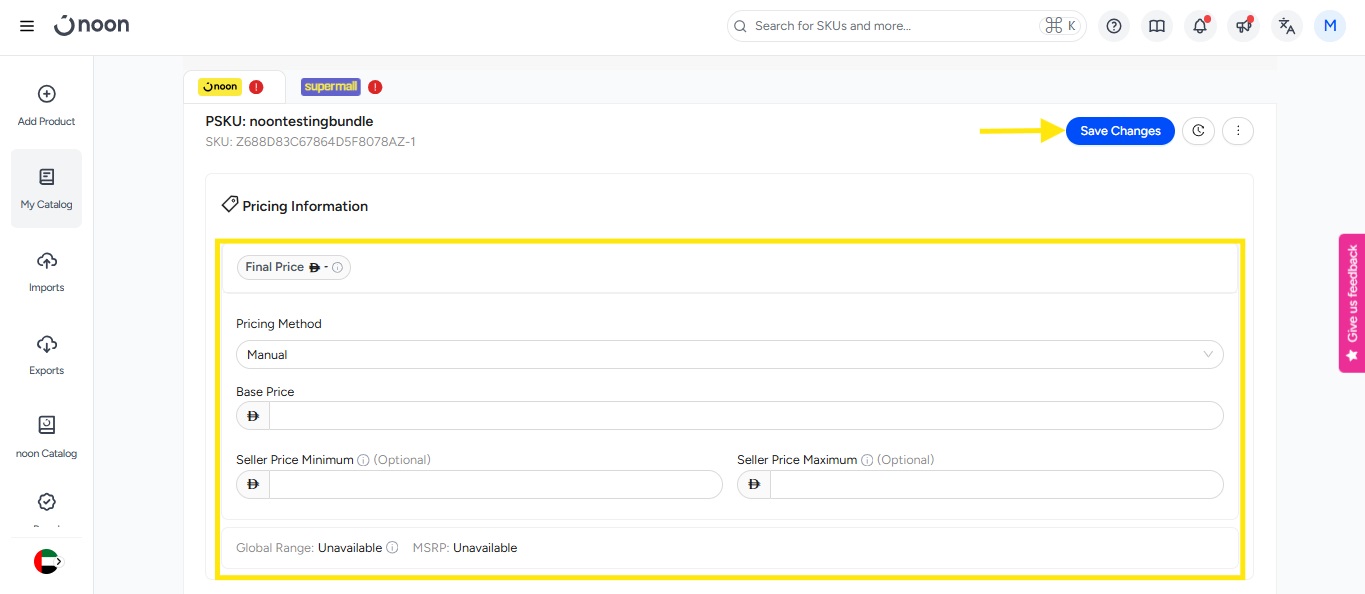Open the language translation icon
The height and width of the screenshot is (594, 1365).
point(1287,26)
